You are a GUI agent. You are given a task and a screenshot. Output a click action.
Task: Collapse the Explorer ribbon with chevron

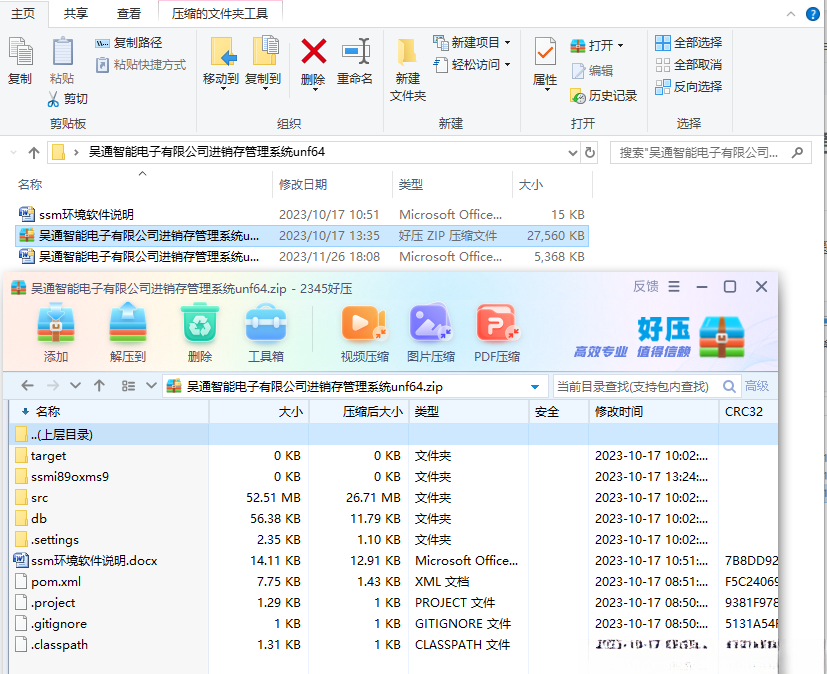click(x=791, y=14)
